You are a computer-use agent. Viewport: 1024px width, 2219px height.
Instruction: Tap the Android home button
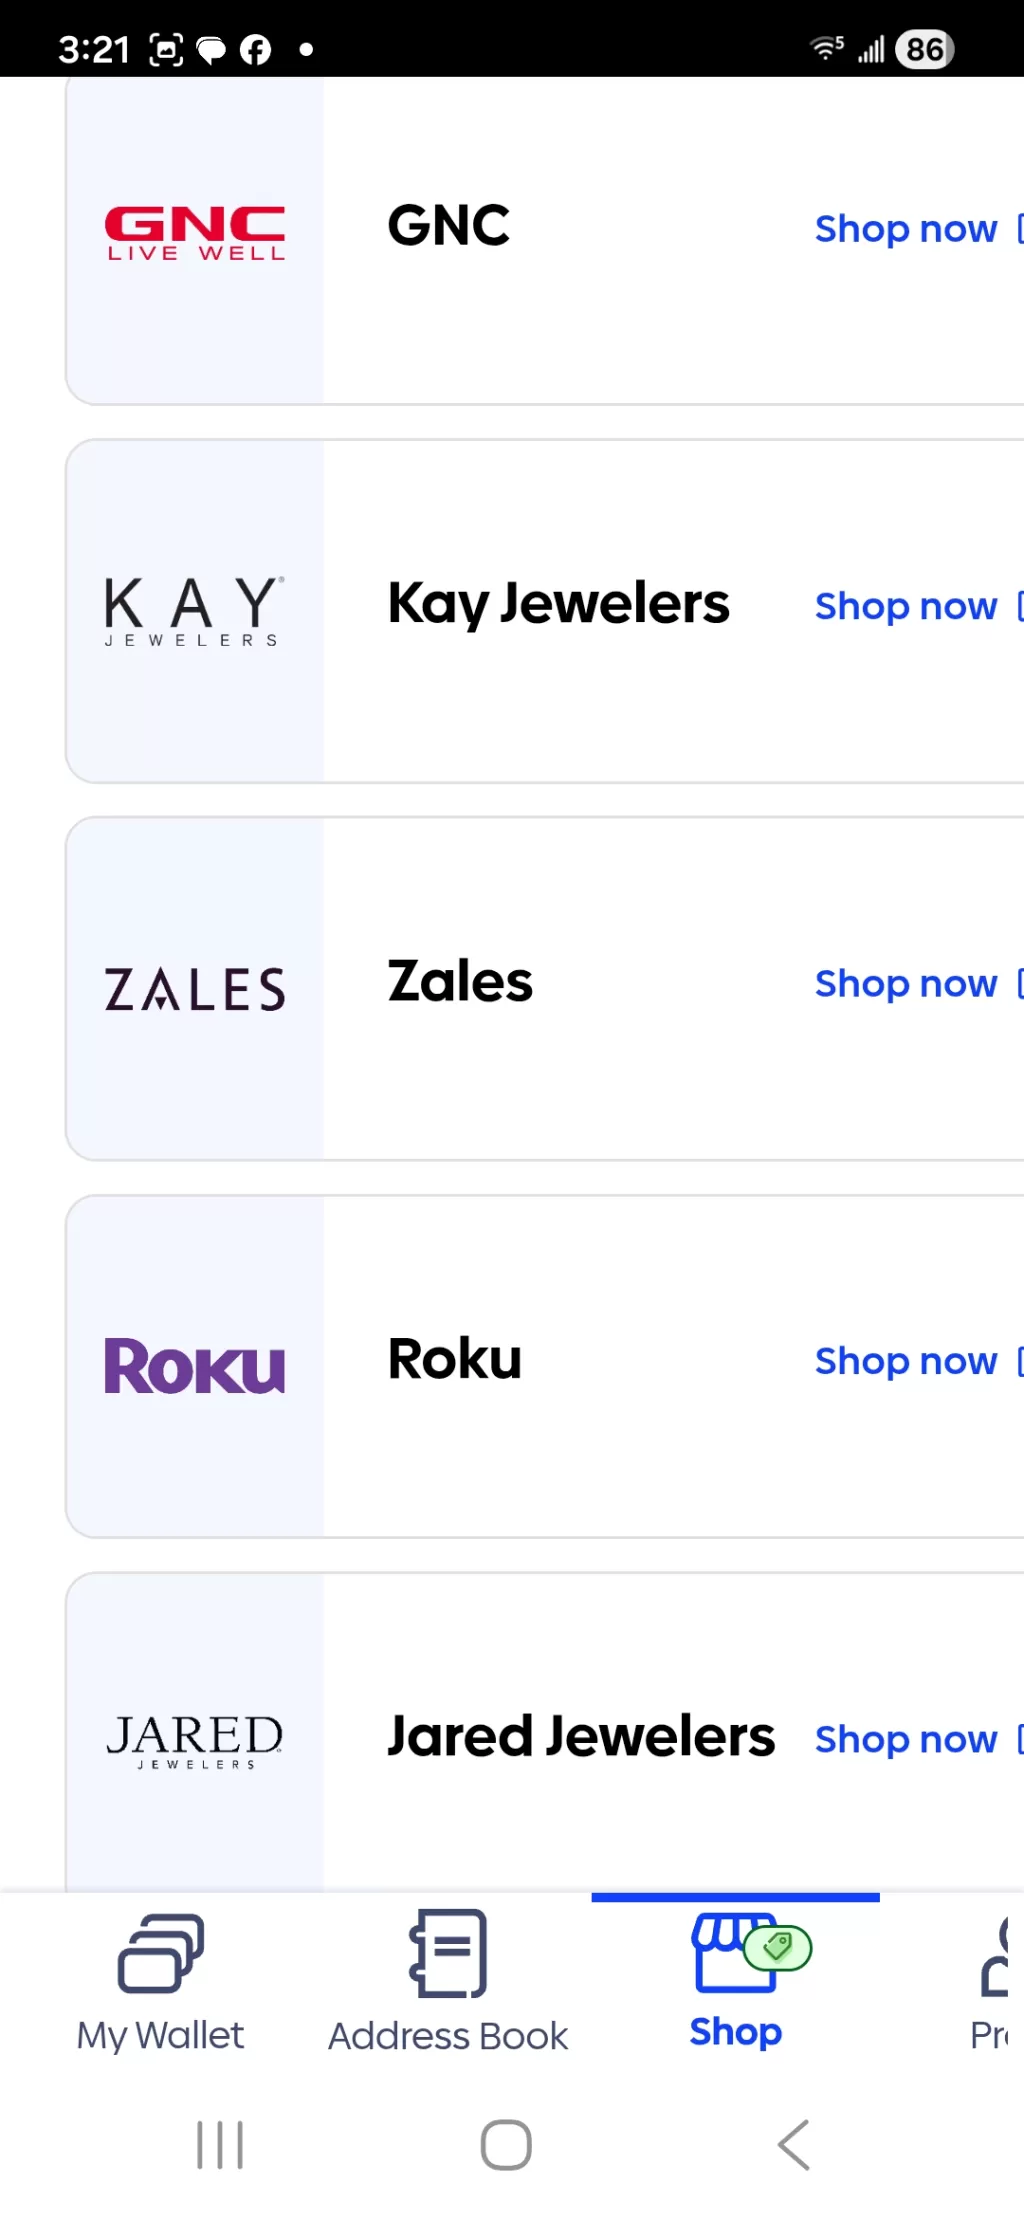pyautogui.click(x=506, y=2145)
